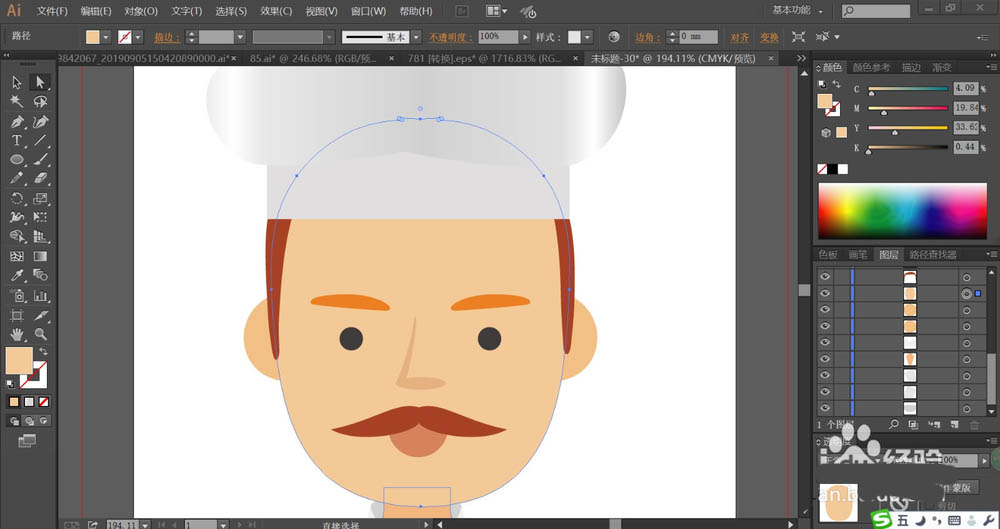
Task: Select the Line Segment tool
Action: (x=40, y=140)
